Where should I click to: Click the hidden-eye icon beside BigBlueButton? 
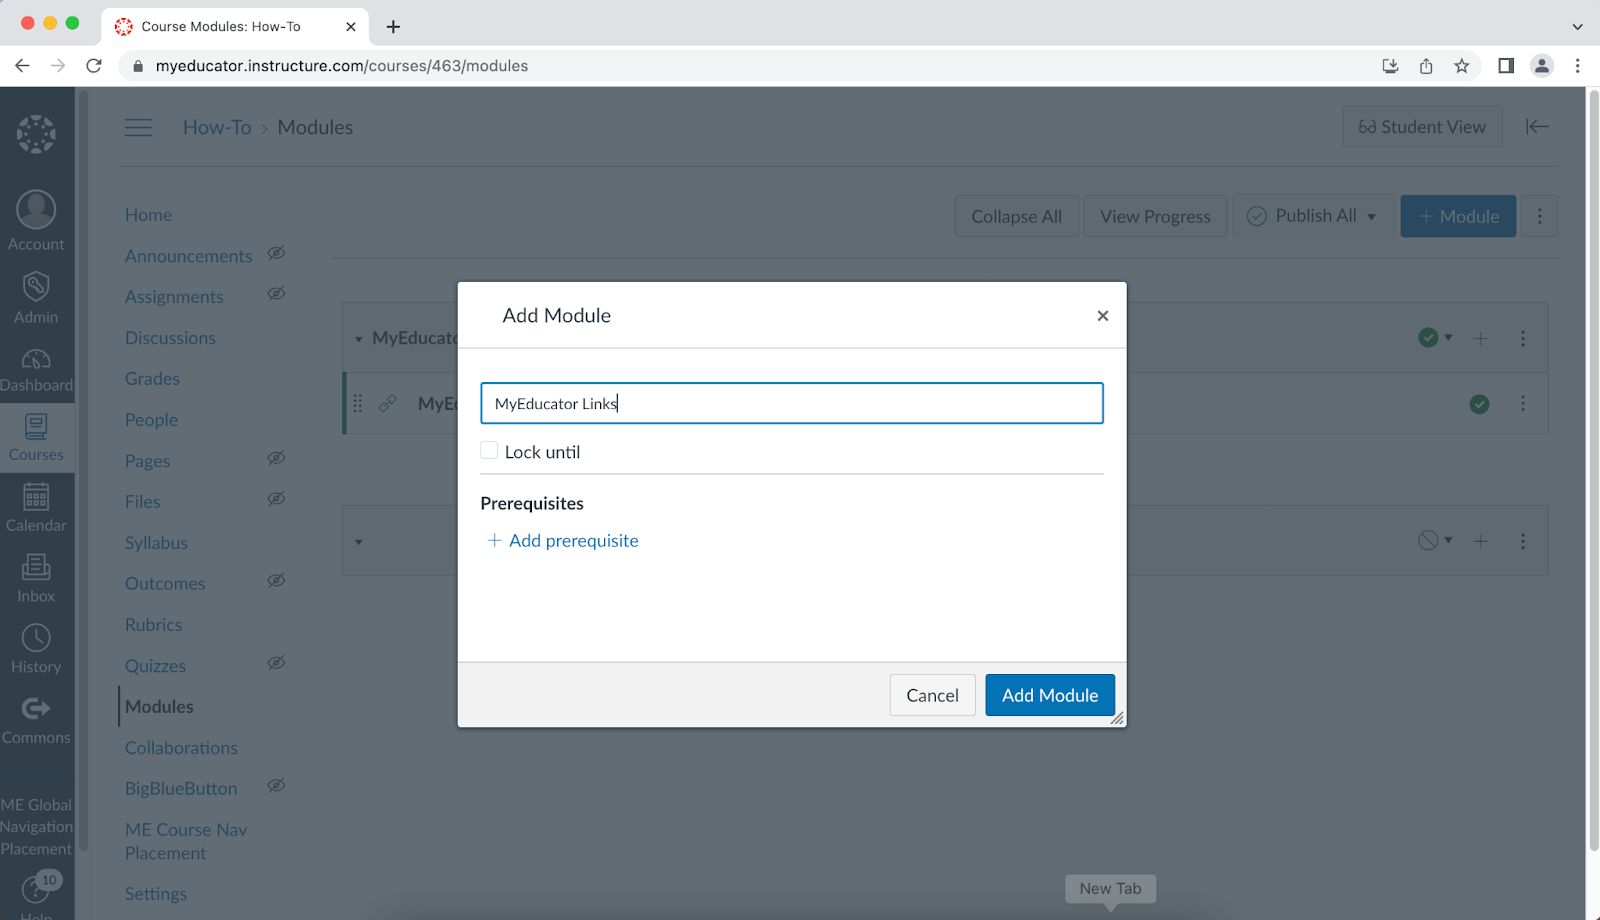tap(276, 786)
